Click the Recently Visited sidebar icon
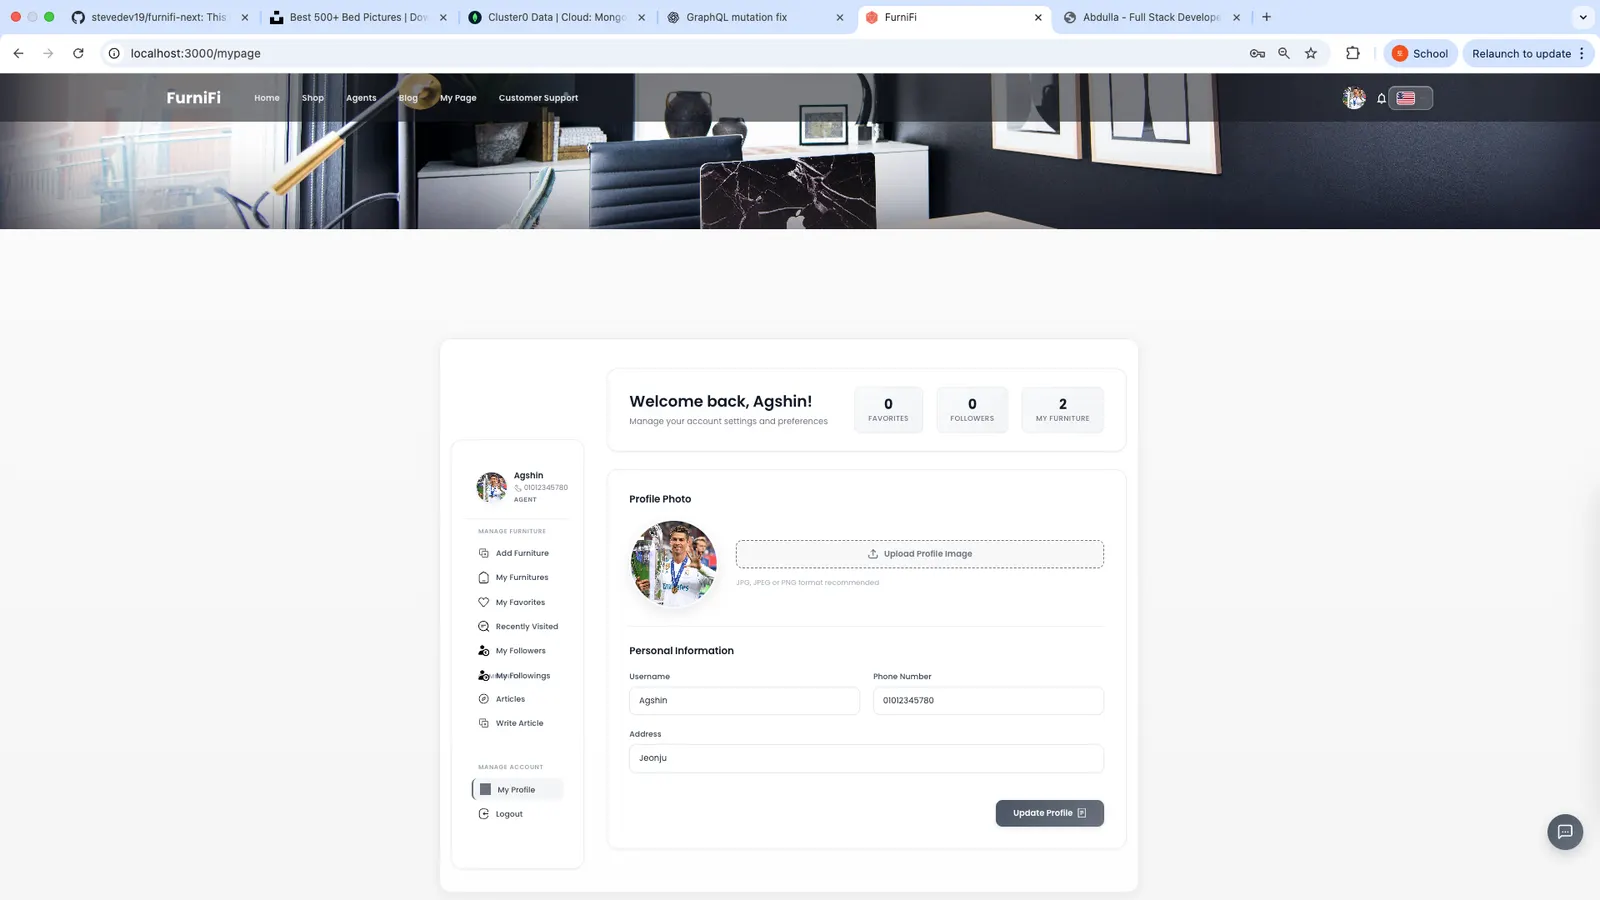1600x900 pixels. point(484,627)
